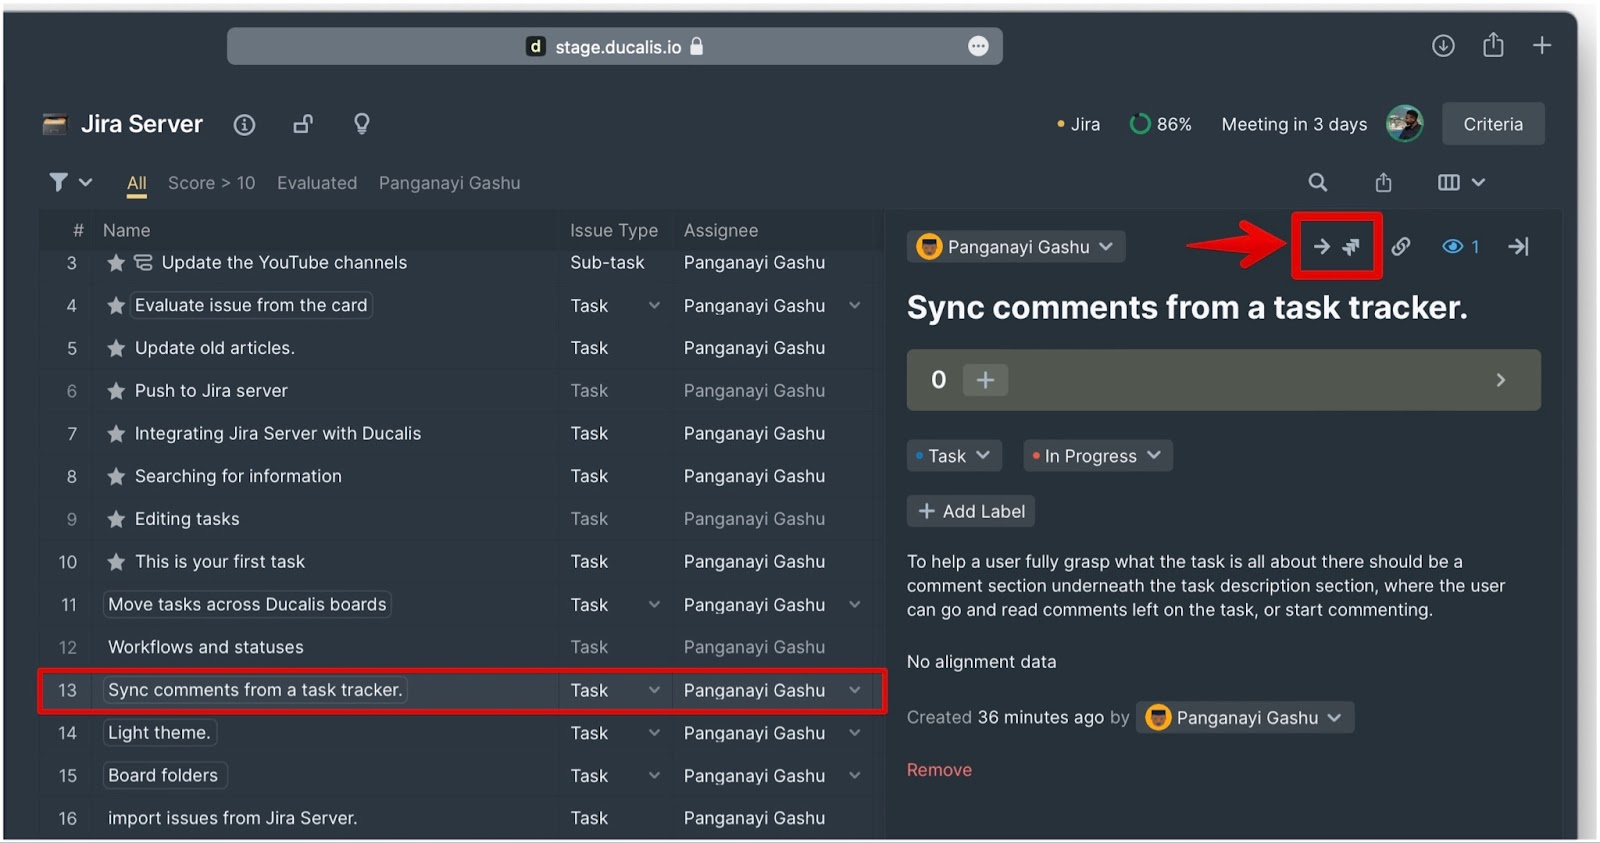Expand issue type dropdown for Light theme row
The image size is (1600, 843).
coord(654,733)
